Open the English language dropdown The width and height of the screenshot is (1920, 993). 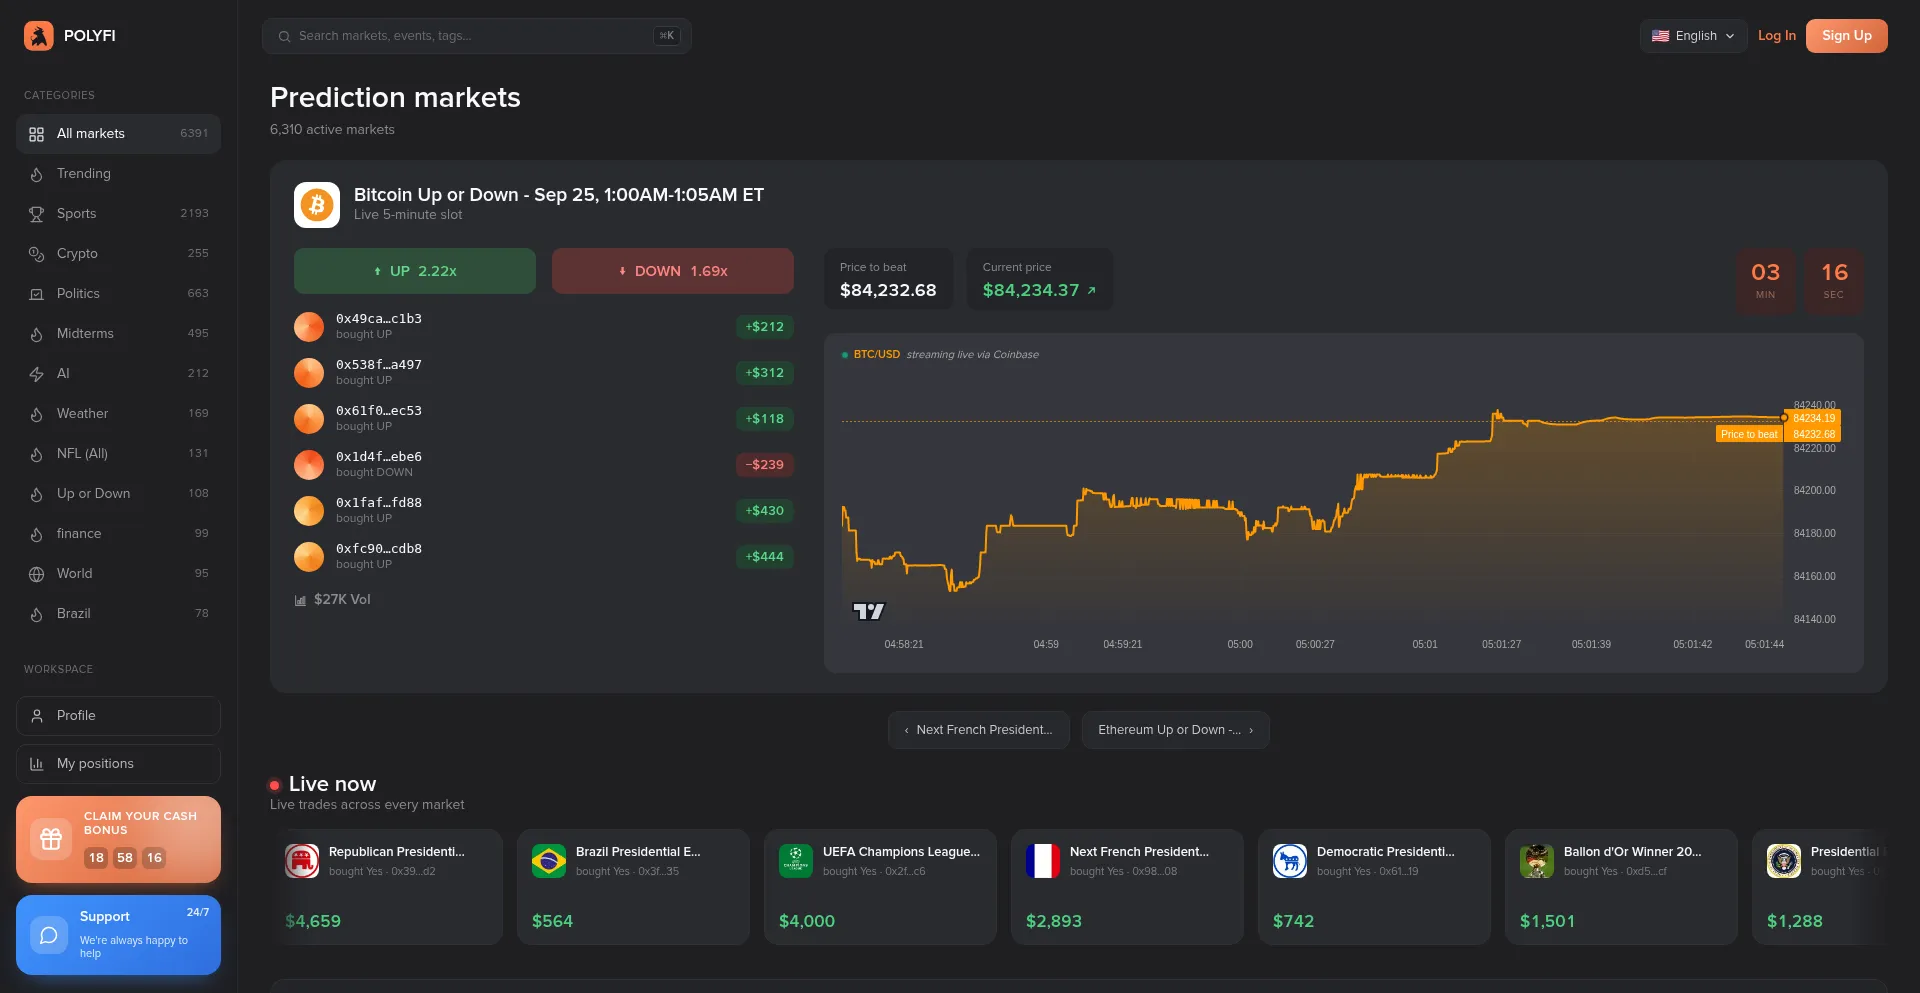point(1694,36)
